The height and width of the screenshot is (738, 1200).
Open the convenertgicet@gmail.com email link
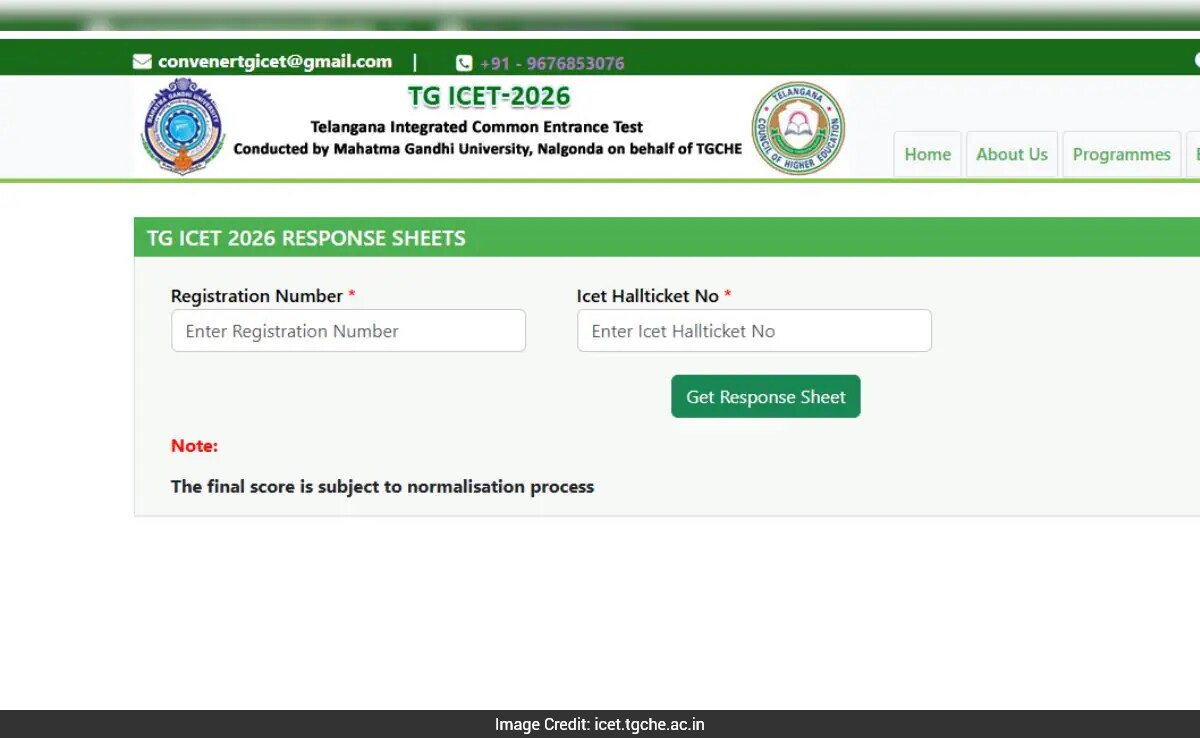[275, 62]
